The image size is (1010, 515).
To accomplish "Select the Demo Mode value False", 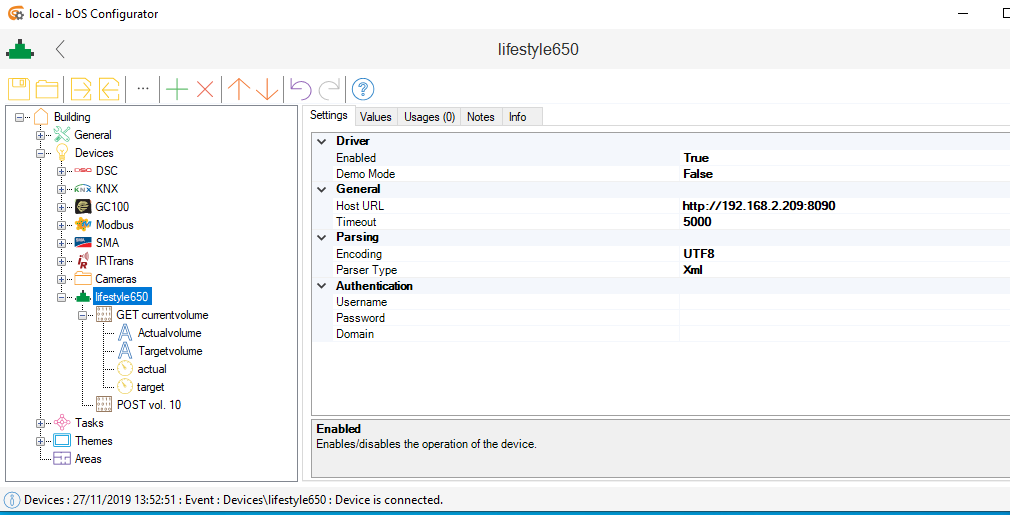I will (x=698, y=174).
